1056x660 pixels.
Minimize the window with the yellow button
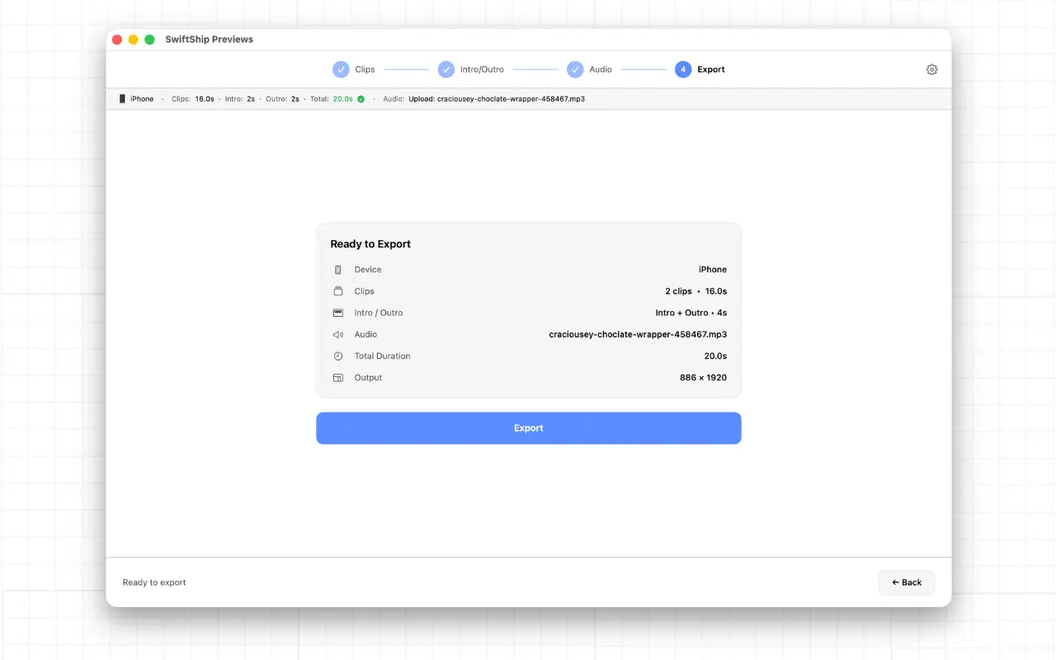tap(133, 40)
